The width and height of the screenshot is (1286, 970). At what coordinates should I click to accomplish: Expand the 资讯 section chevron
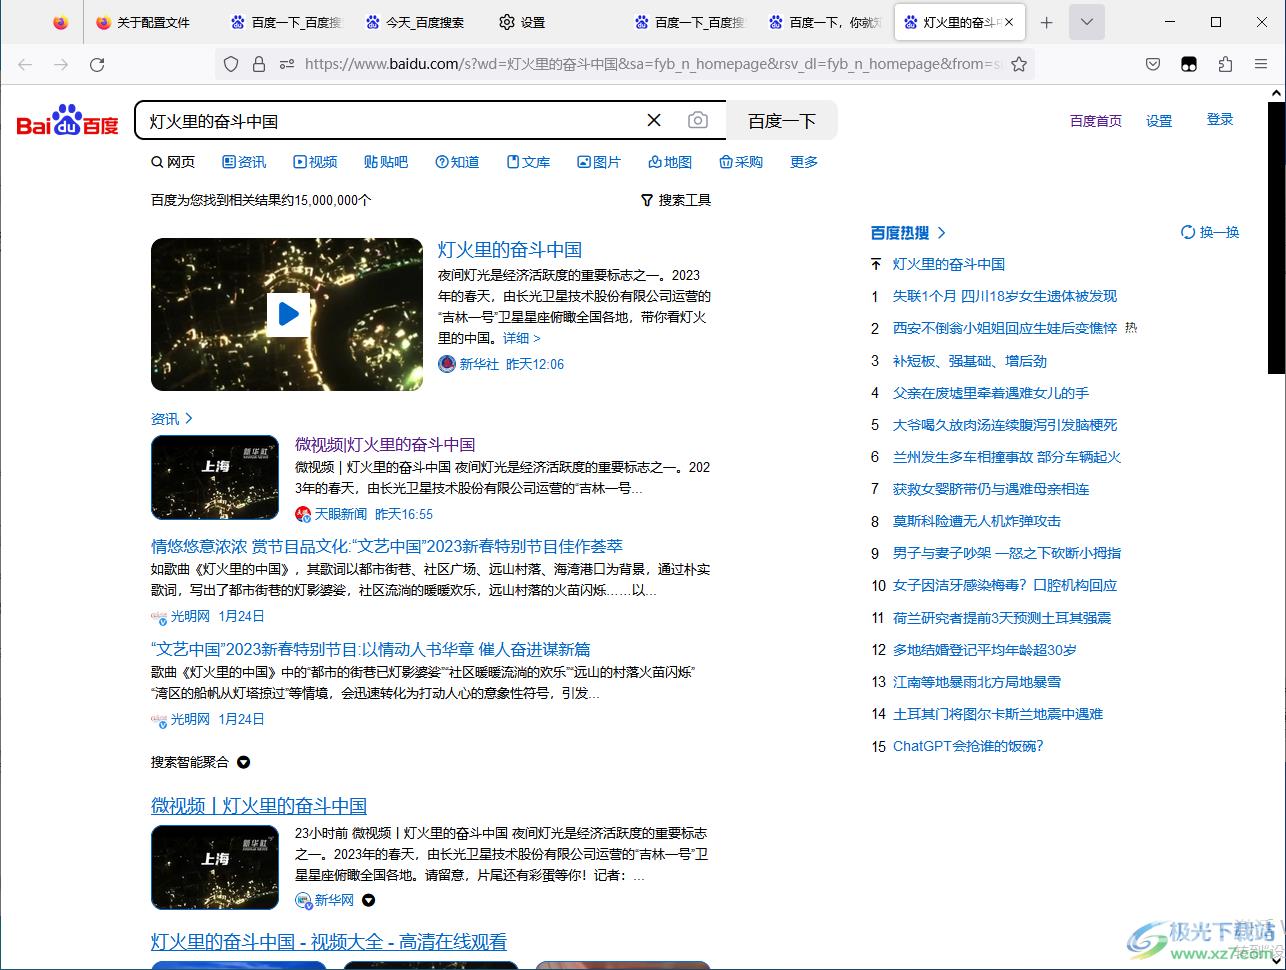click(x=189, y=419)
